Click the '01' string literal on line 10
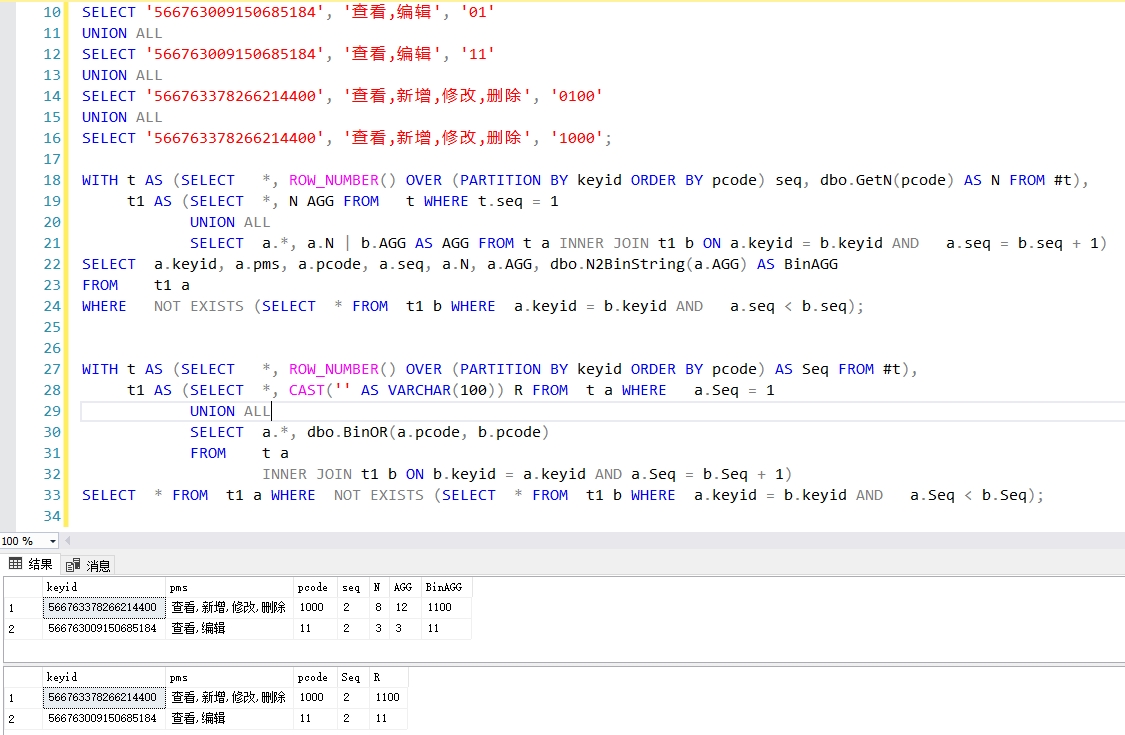Screen dimensions: 1125x735 (477, 12)
